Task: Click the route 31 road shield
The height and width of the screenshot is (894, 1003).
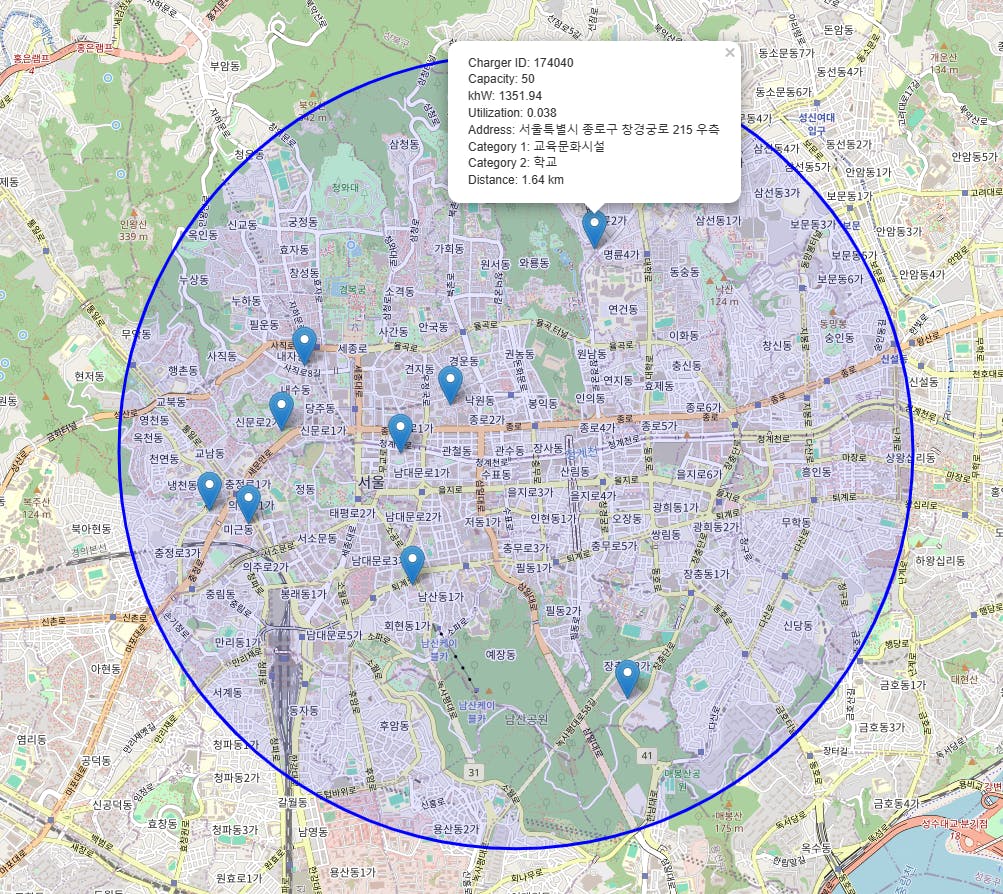Action: point(473,772)
